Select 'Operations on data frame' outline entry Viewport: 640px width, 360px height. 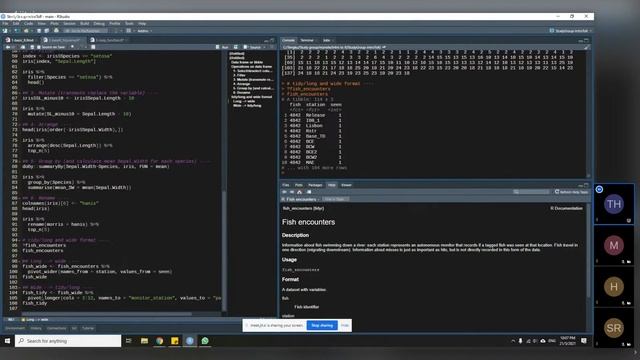[251, 67]
